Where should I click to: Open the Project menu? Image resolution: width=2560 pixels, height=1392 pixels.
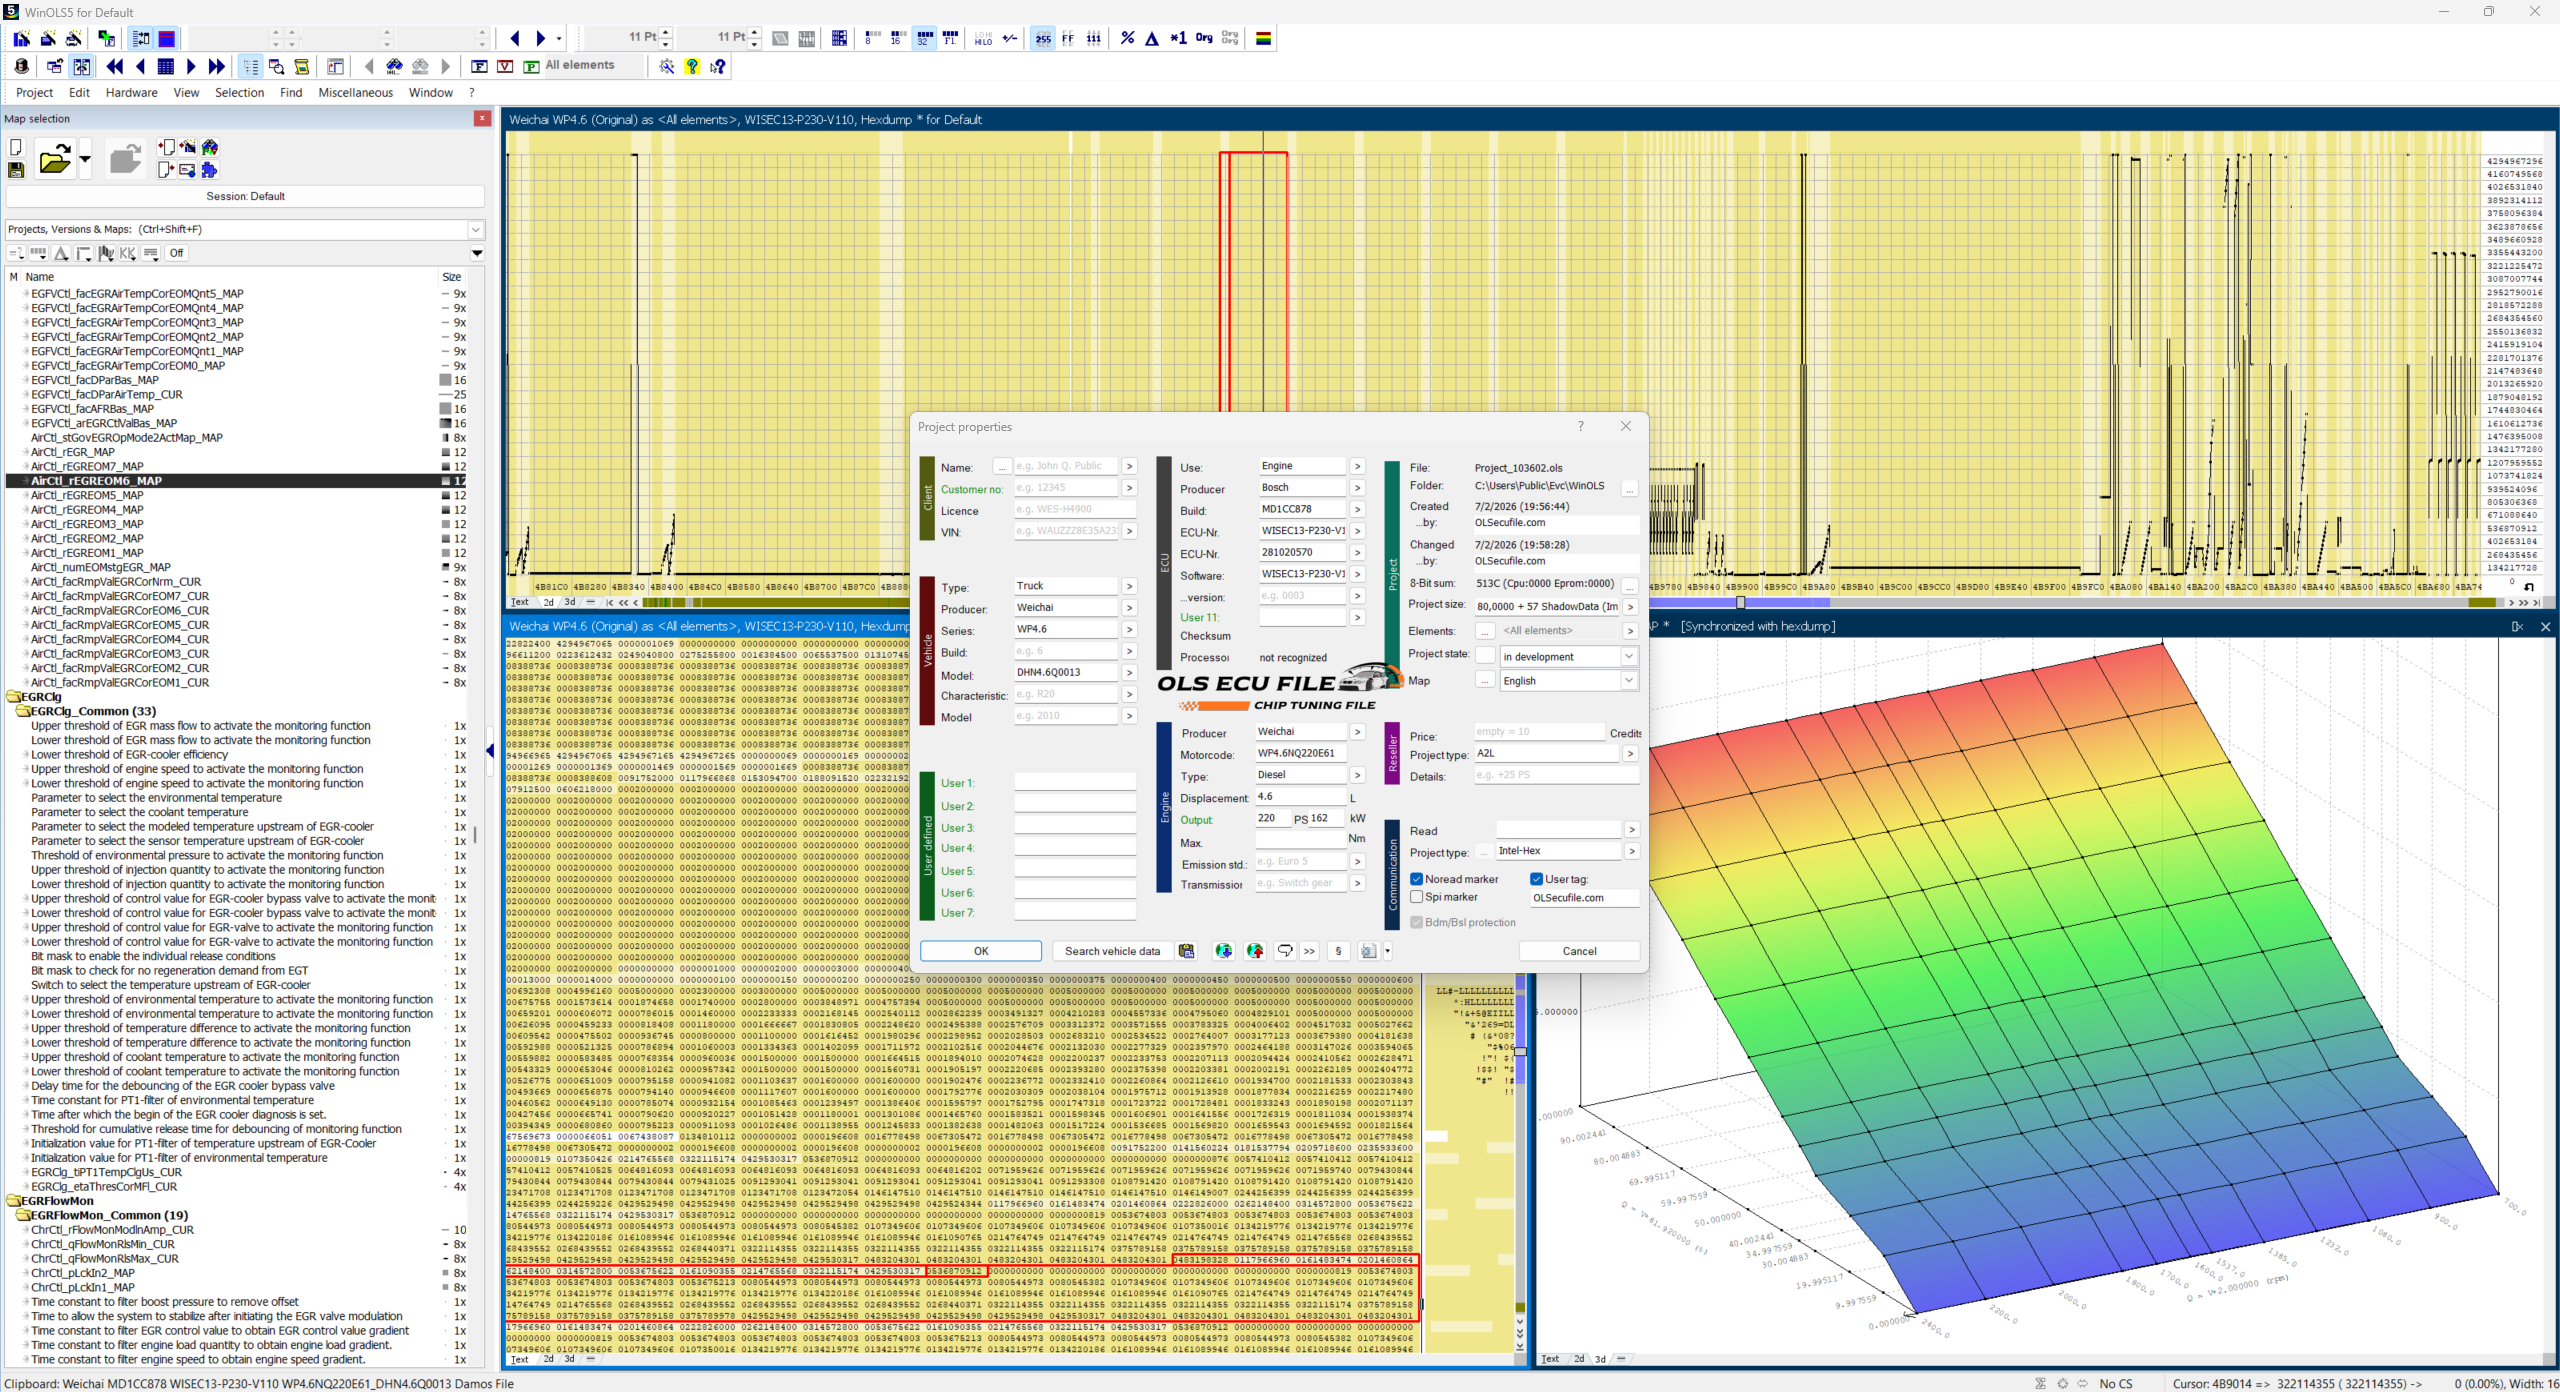(34, 92)
